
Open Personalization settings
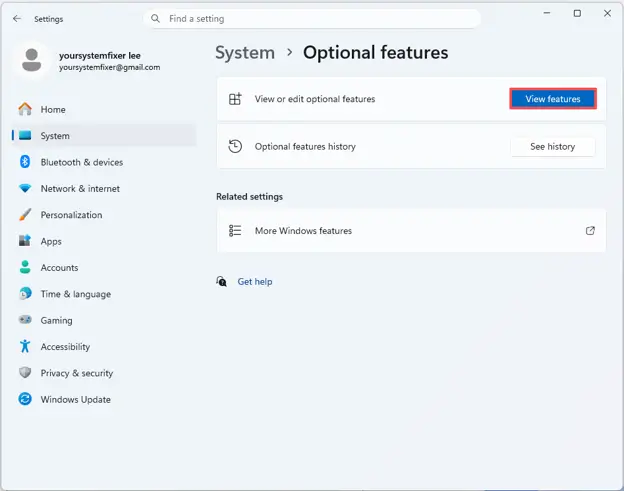(x=103, y=215)
